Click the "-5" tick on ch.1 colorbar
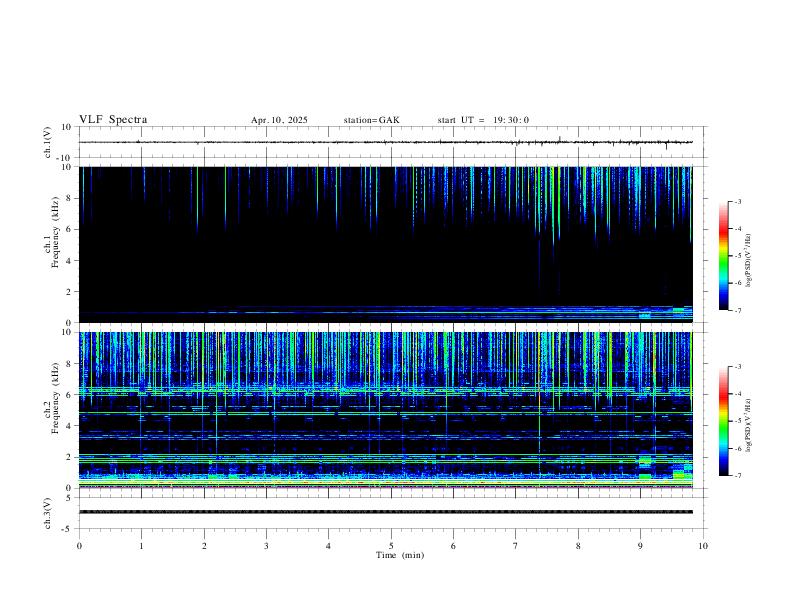Viewport: 792px width, 612px height. (x=737, y=256)
